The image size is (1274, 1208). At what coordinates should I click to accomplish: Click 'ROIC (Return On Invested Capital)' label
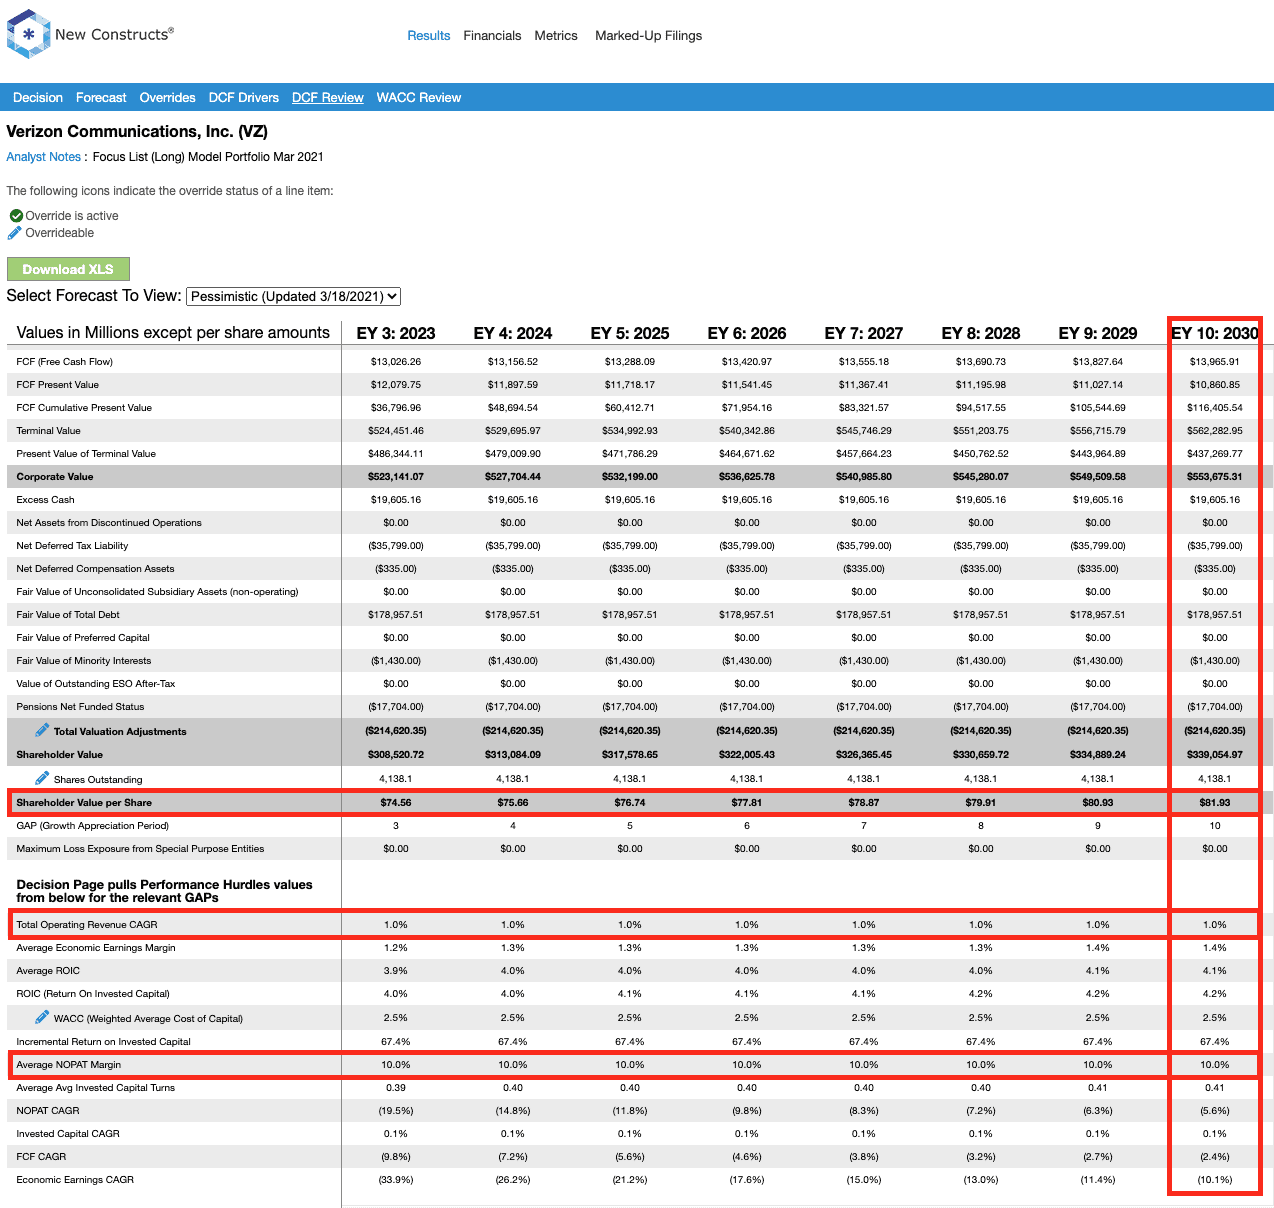[93, 994]
